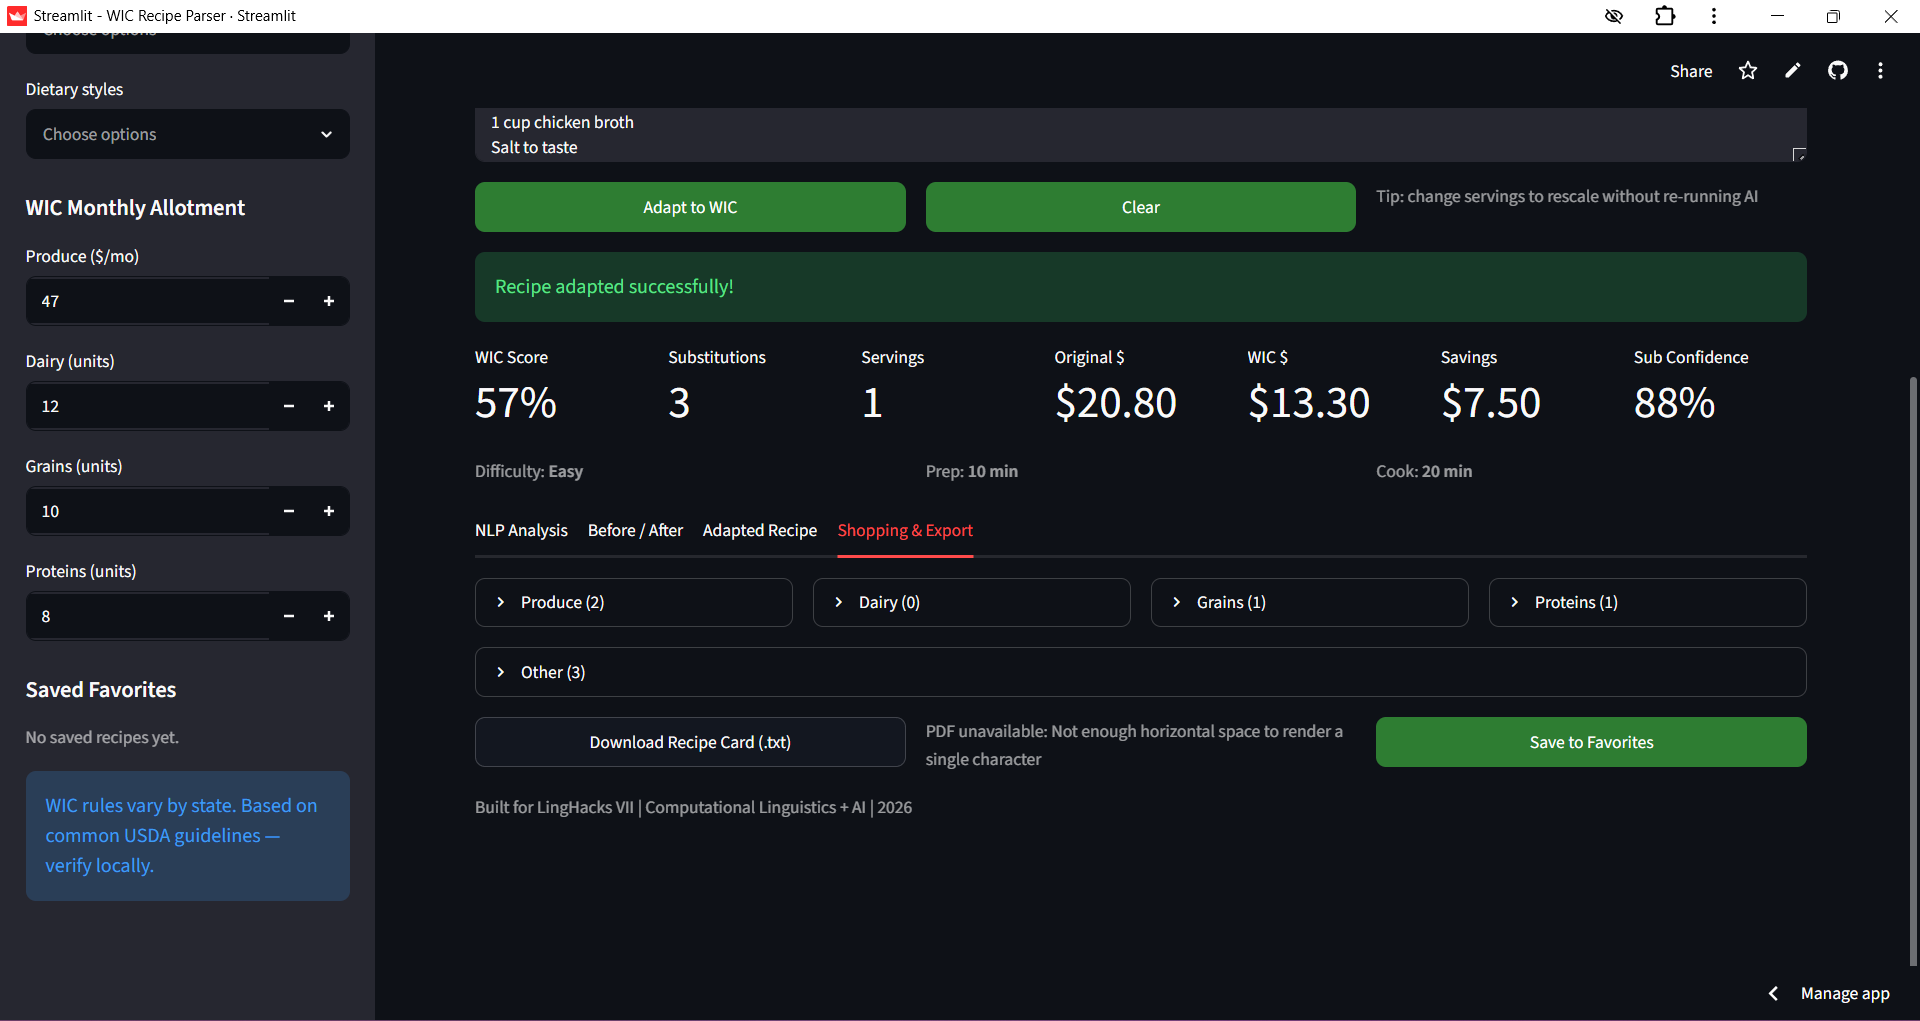
Task: Focus the Dairy units input showing 12
Action: (148, 406)
